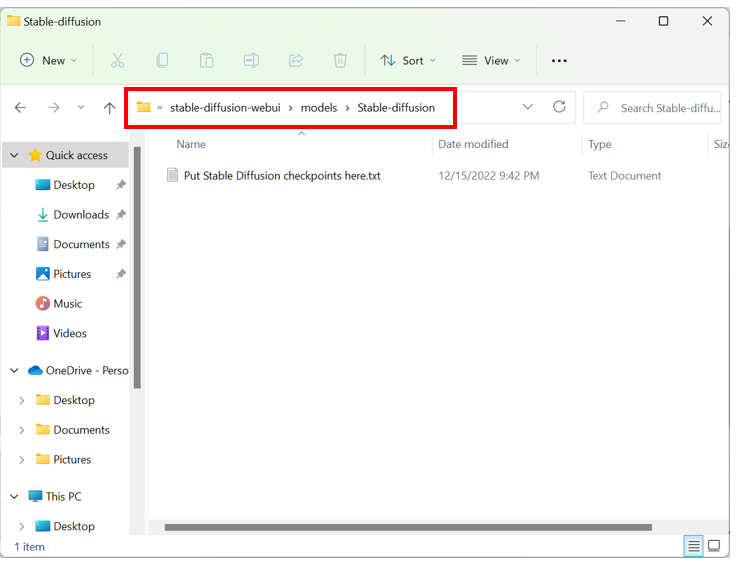Collapse the This PC section
The height and width of the screenshot is (566, 739).
point(14,496)
